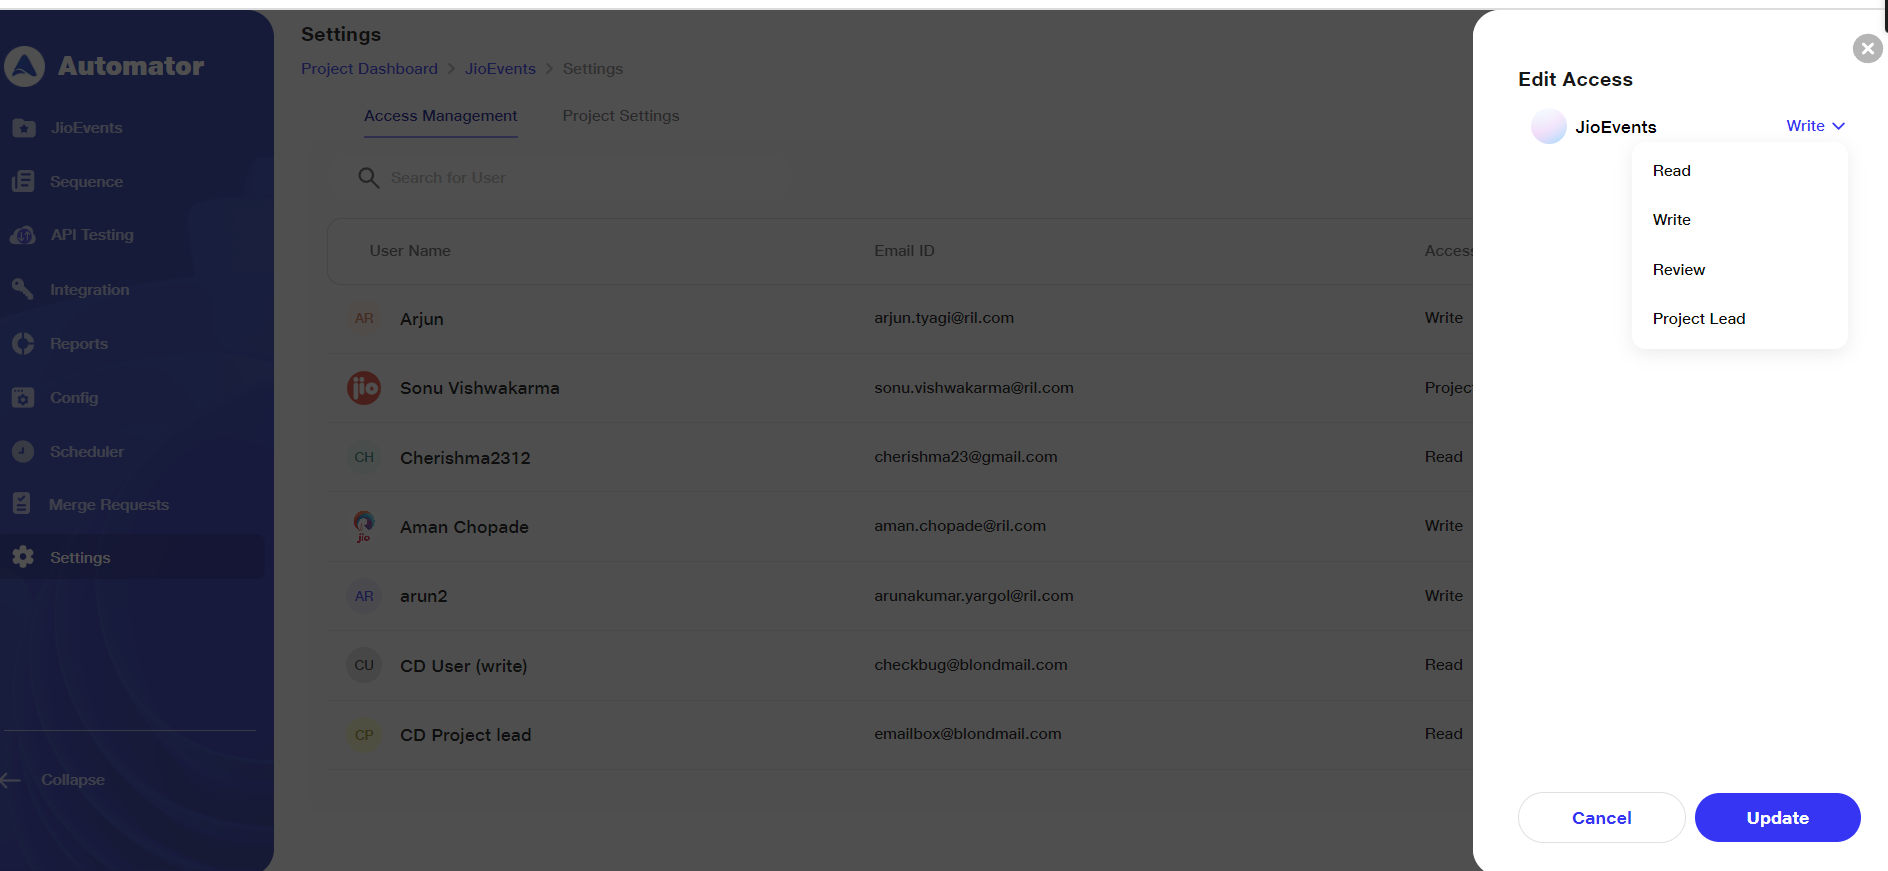Viewport: 1888px width, 871px height.
Task: Click arun2's AR avatar
Action: 364,596
